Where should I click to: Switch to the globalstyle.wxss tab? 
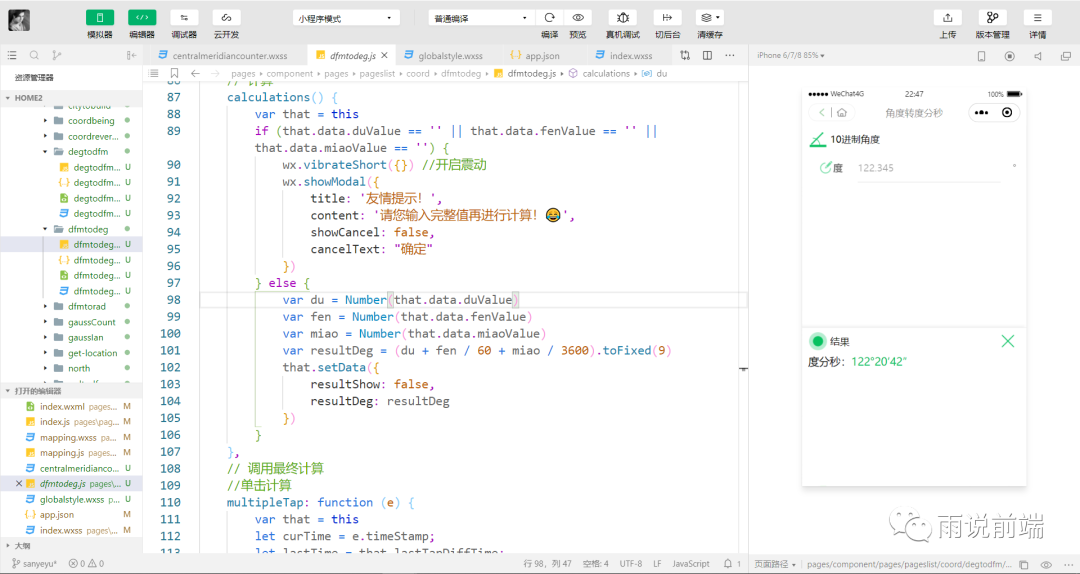(449, 56)
